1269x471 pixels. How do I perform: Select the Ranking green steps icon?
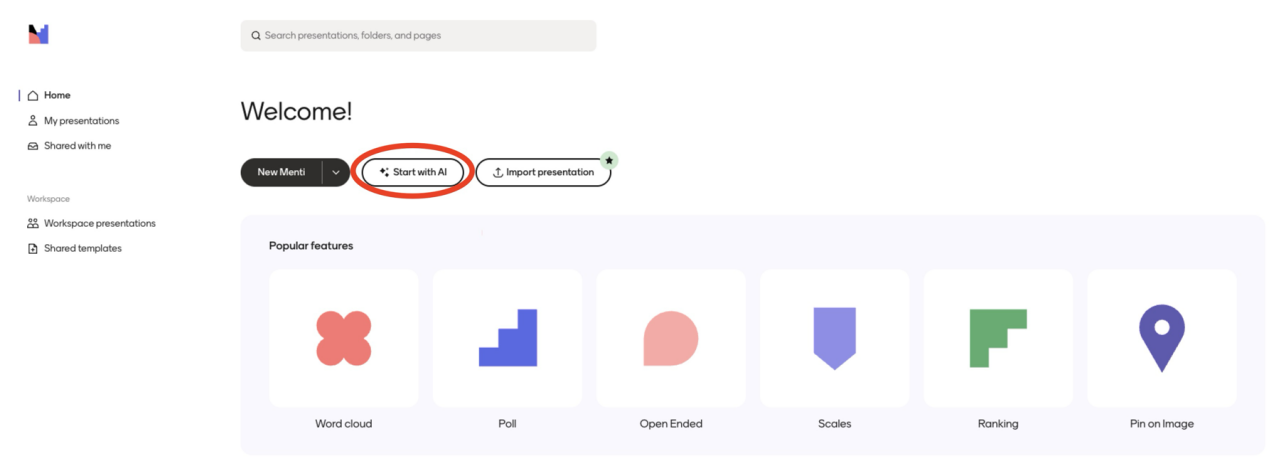point(998,338)
